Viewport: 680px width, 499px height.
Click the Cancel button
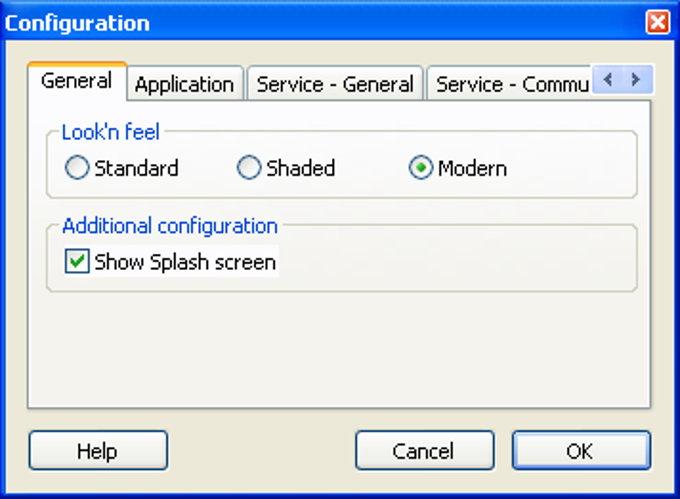425,450
